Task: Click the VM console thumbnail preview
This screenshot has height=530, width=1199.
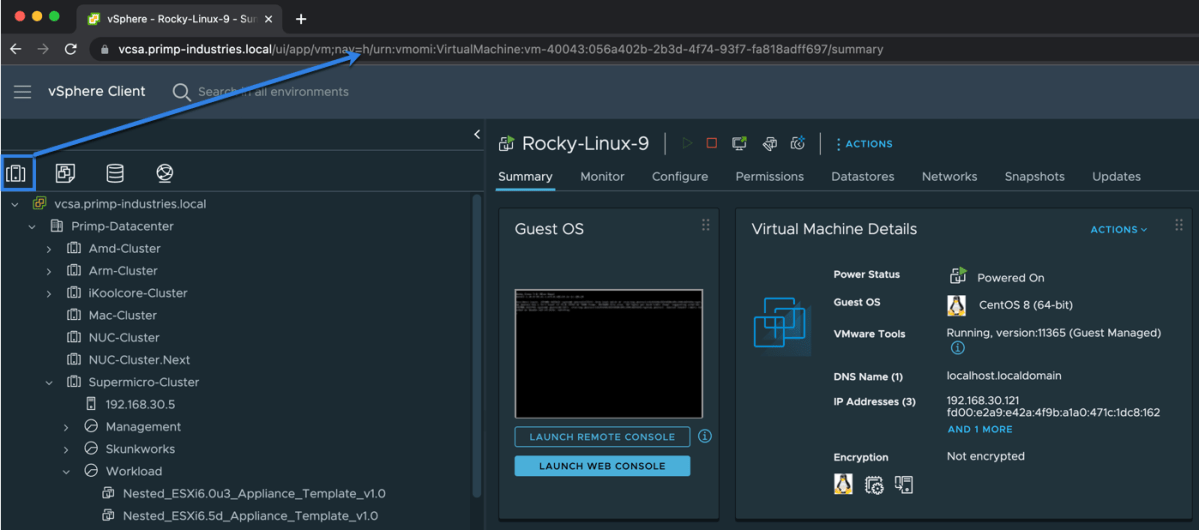Action: [x=609, y=353]
